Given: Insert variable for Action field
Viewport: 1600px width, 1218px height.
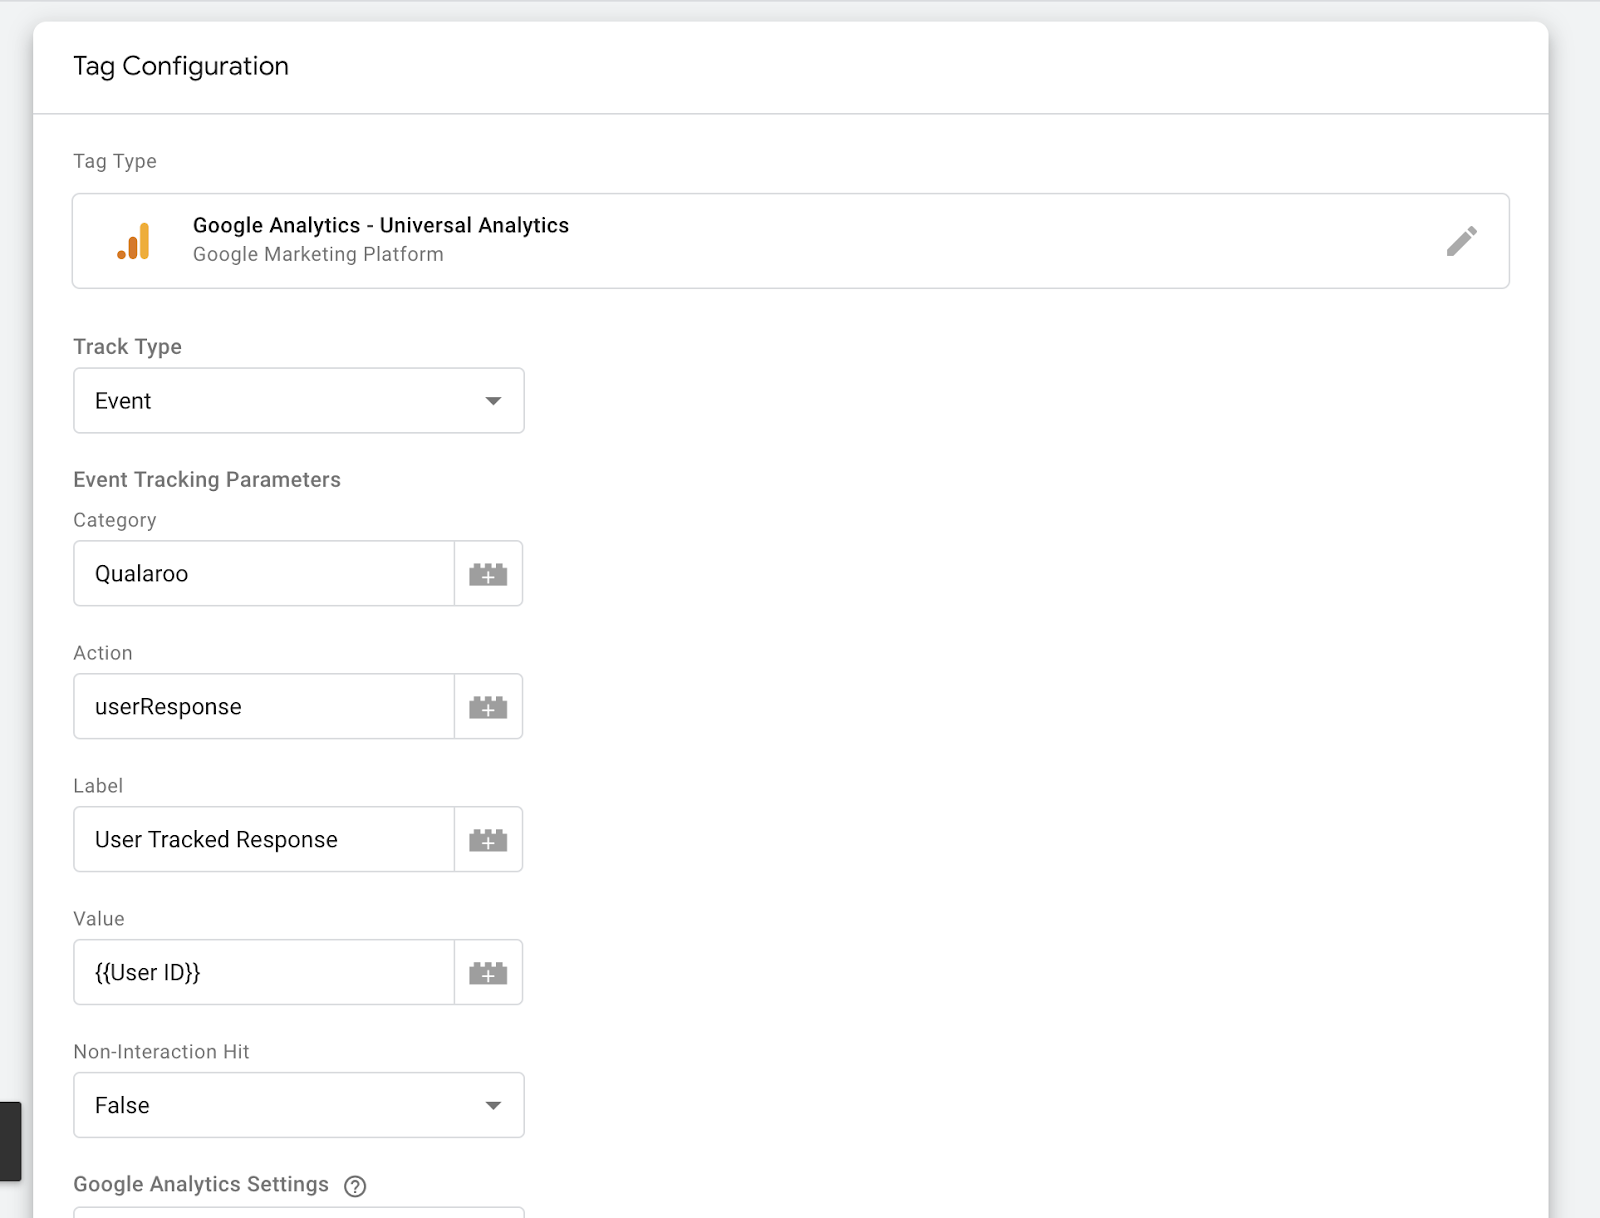Looking at the screenshot, I should click(488, 707).
